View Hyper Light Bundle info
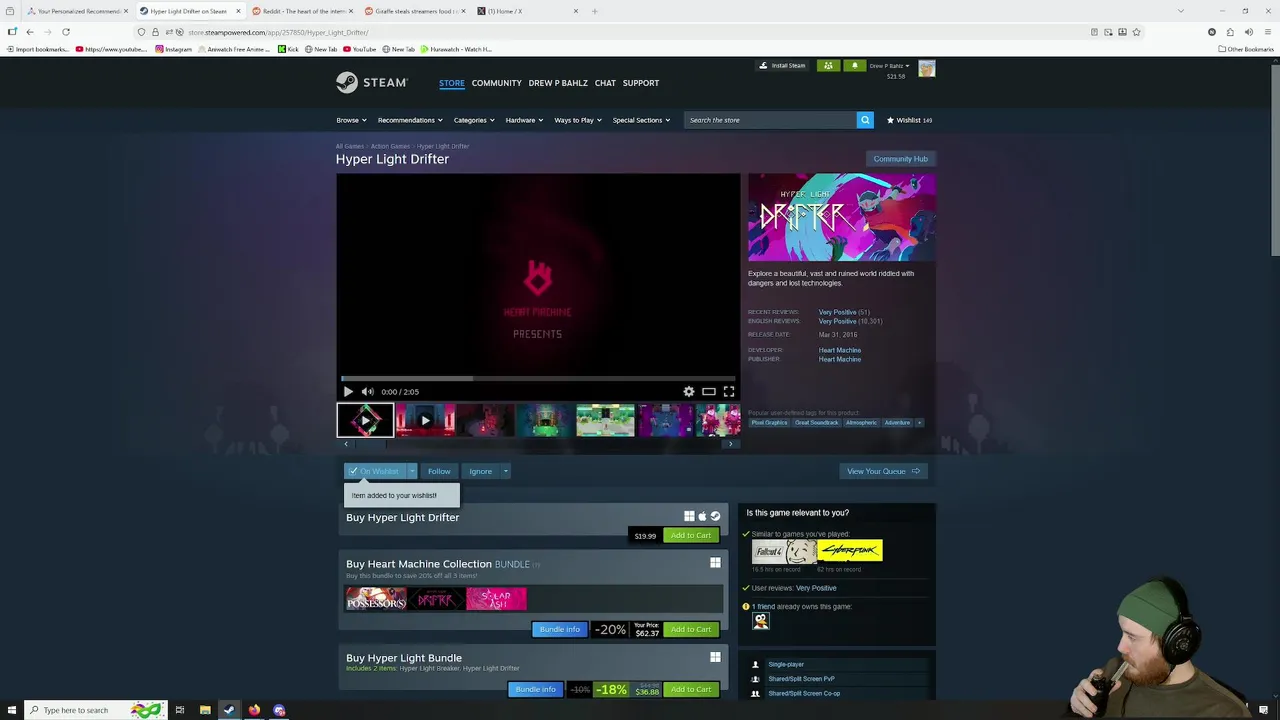Screen dimensions: 1280x720 (535, 689)
